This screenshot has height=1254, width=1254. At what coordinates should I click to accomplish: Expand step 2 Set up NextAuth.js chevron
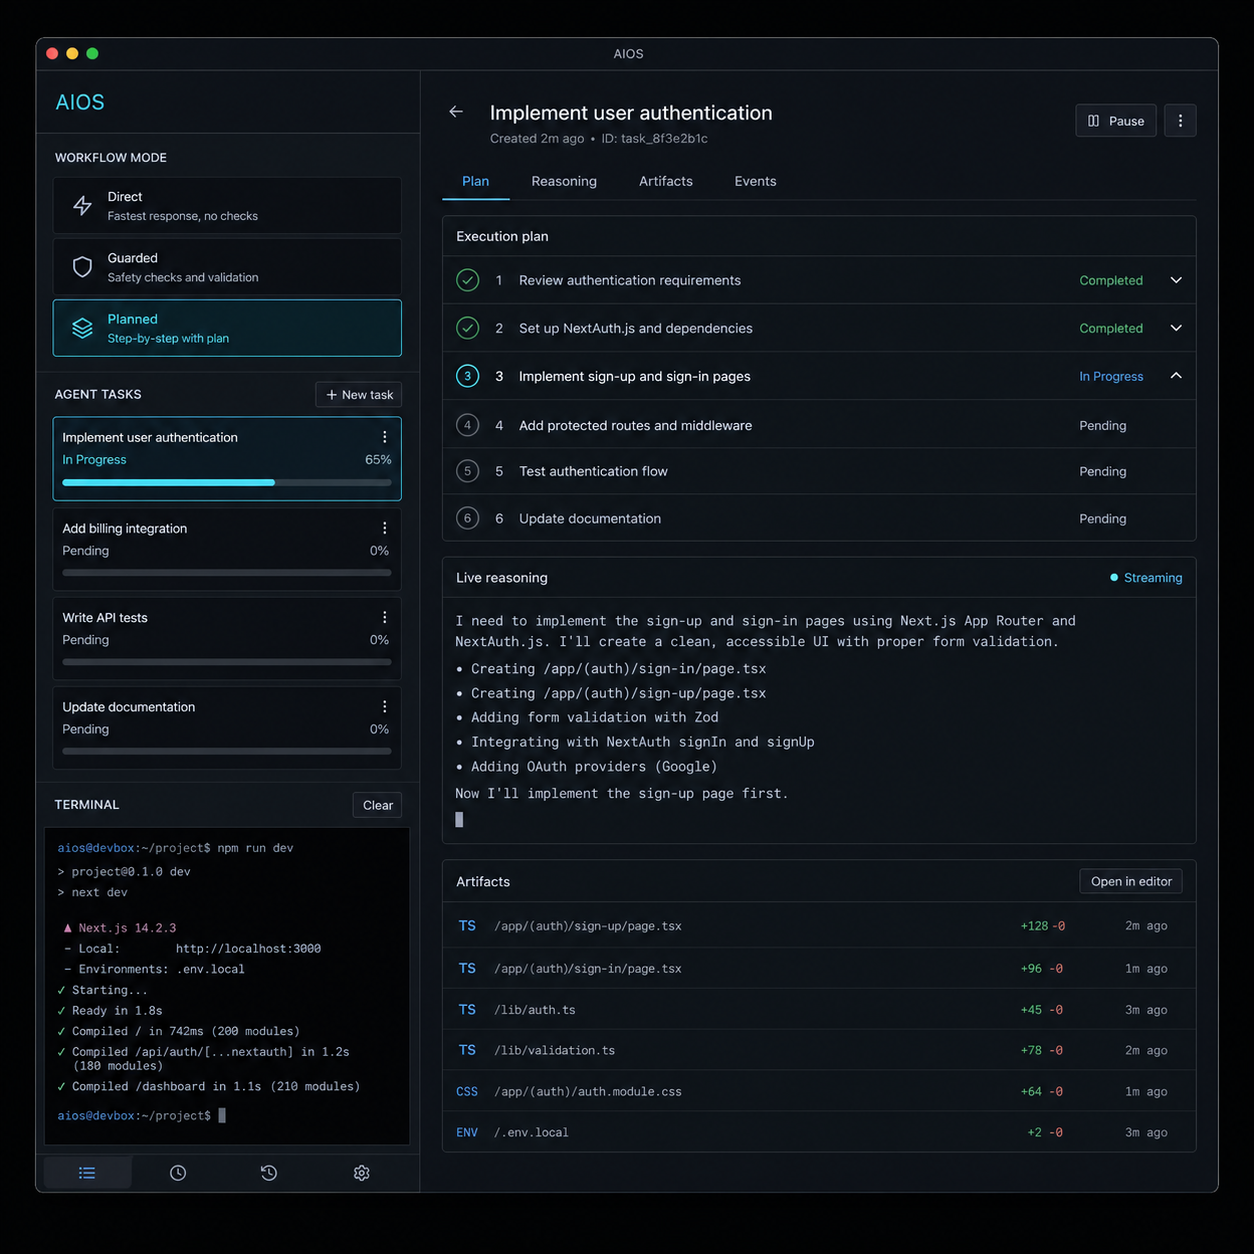tap(1176, 328)
